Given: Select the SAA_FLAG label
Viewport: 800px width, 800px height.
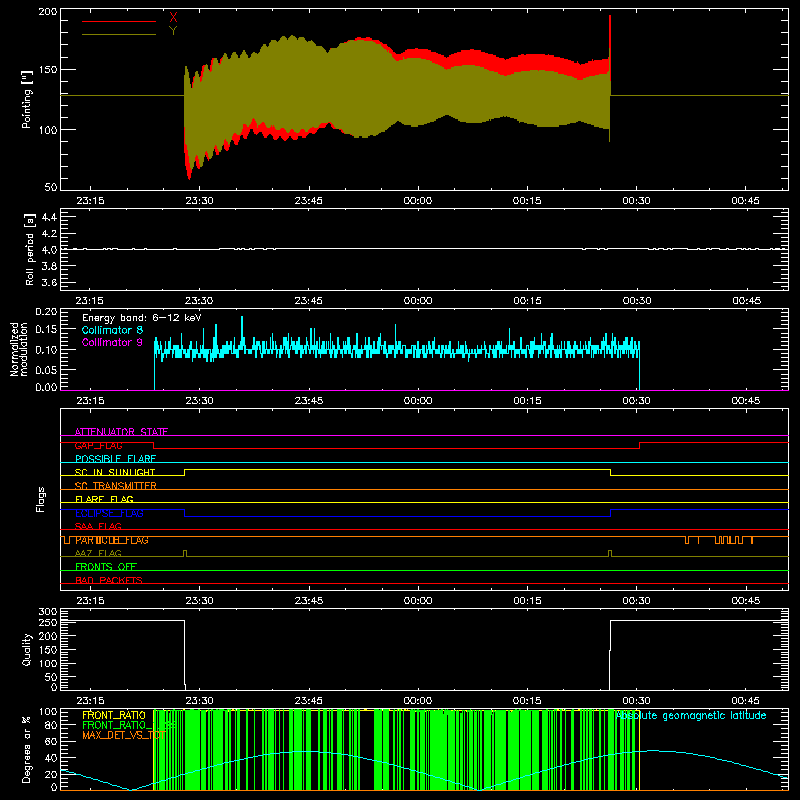Looking at the screenshot, I should point(98,526).
